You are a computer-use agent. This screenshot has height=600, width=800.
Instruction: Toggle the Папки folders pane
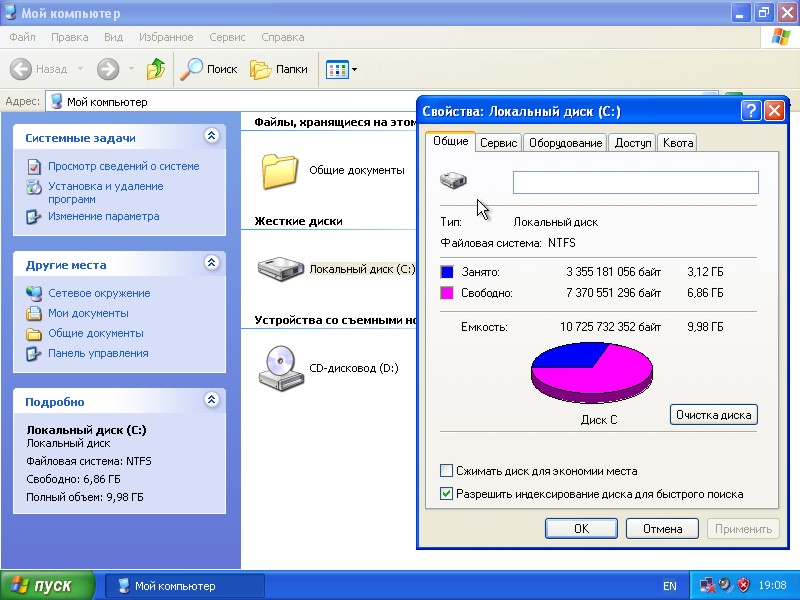pyautogui.click(x=279, y=69)
